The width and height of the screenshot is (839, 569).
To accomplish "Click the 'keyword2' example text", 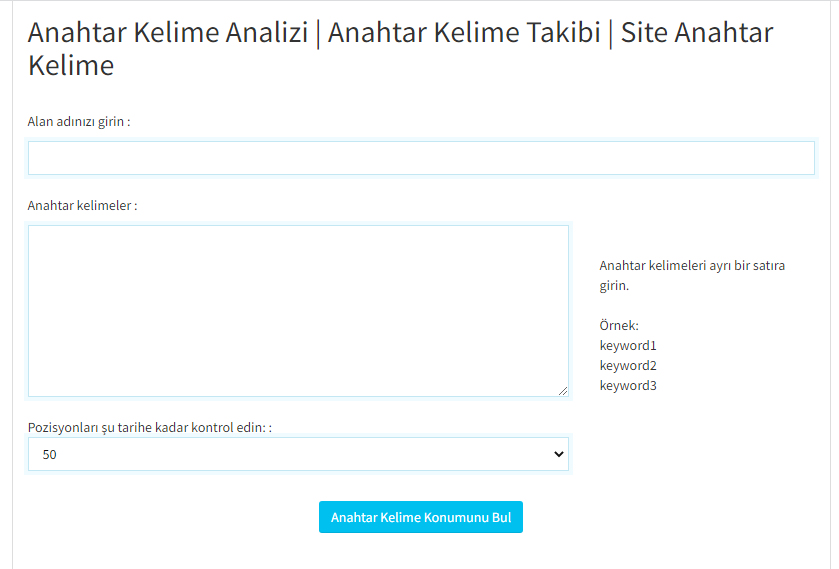I will click(628, 366).
